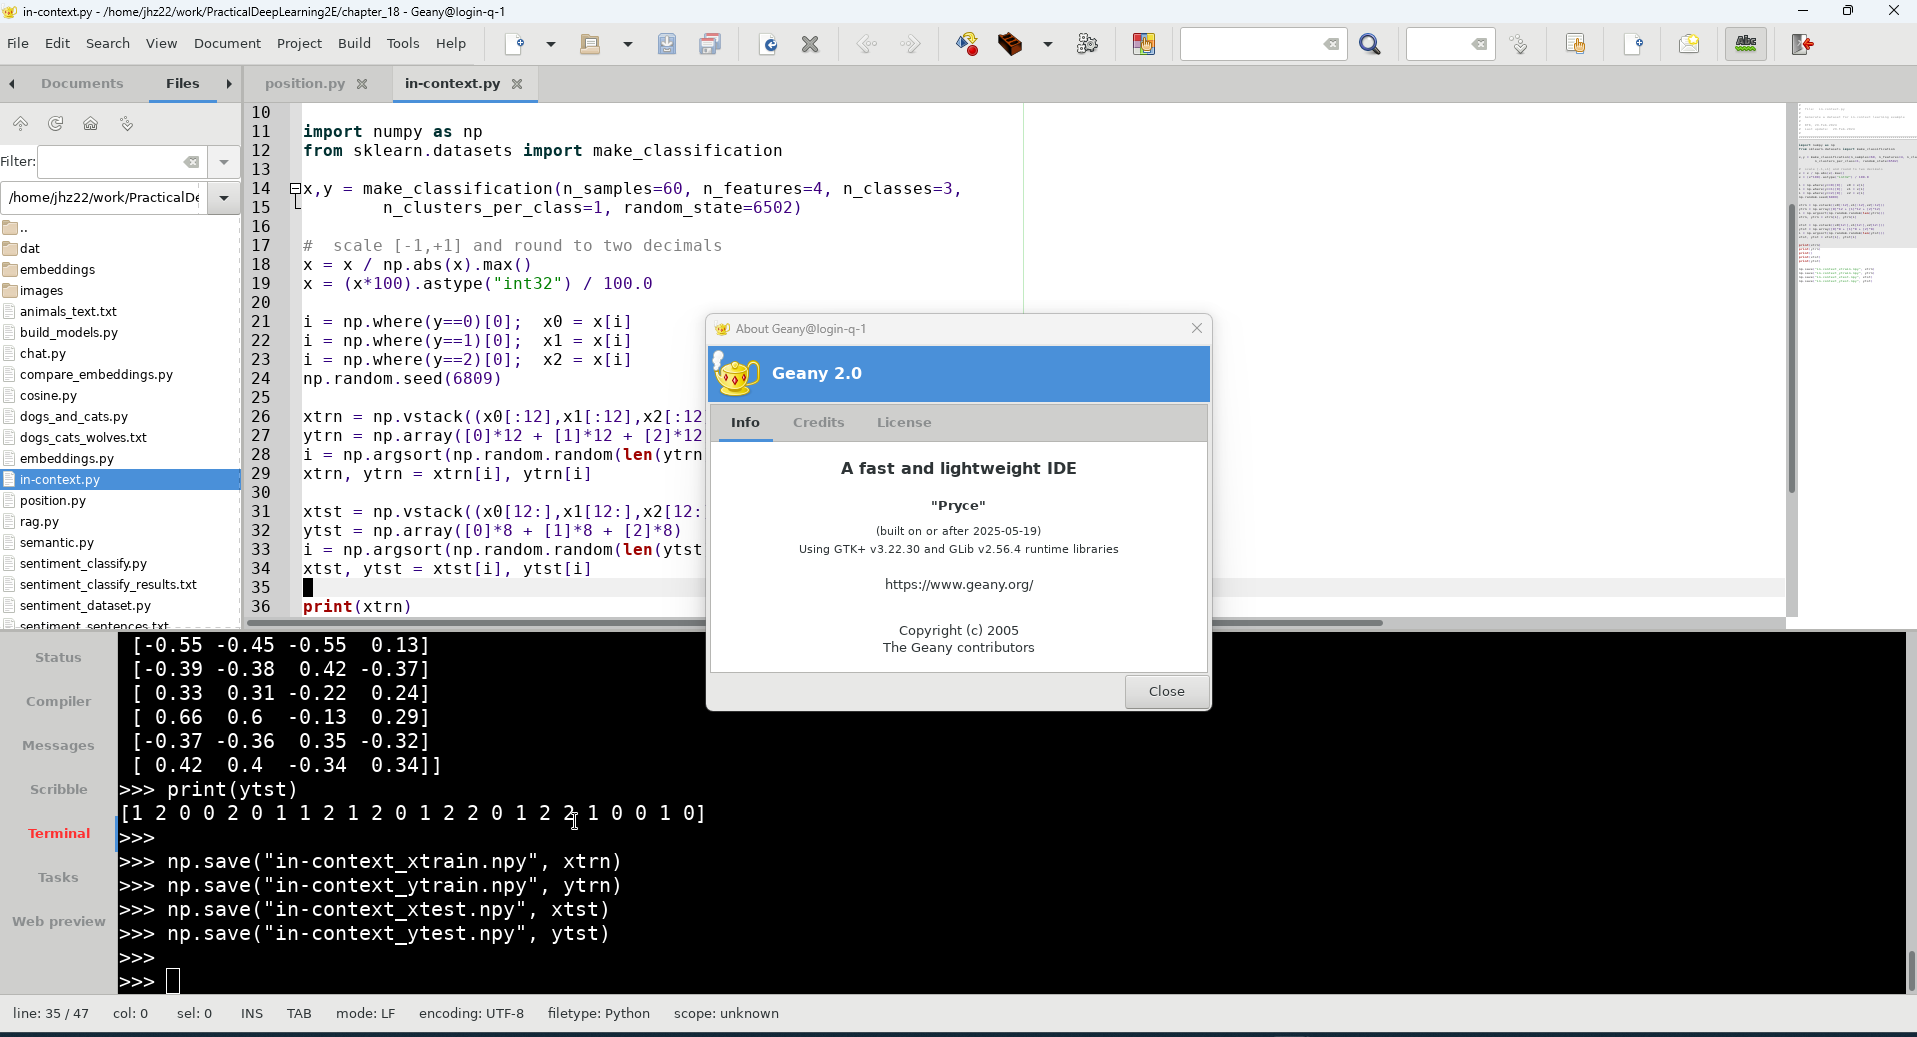Switch to the Compiler bottom panel tab
Image resolution: width=1917 pixels, height=1037 pixels.
[x=58, y=702]
